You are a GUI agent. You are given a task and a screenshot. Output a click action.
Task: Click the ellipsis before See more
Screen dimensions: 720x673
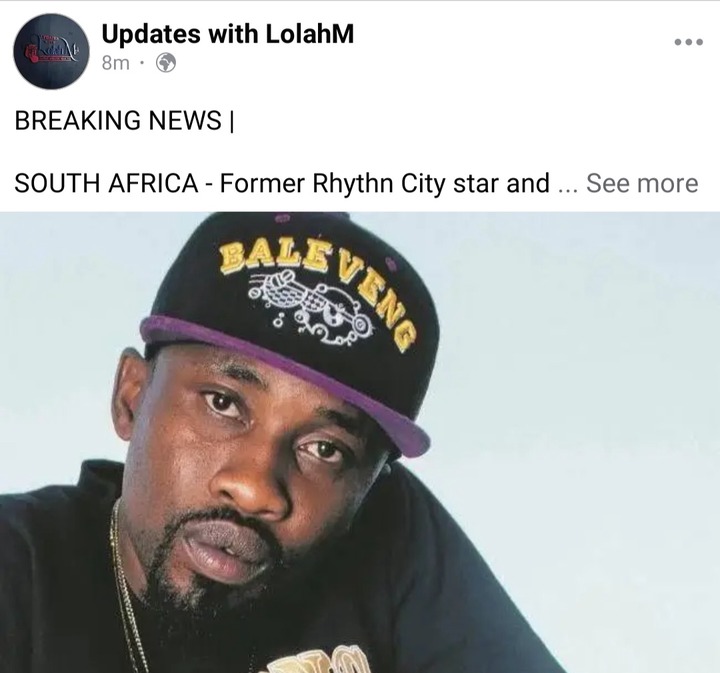(x=569, y=189)
